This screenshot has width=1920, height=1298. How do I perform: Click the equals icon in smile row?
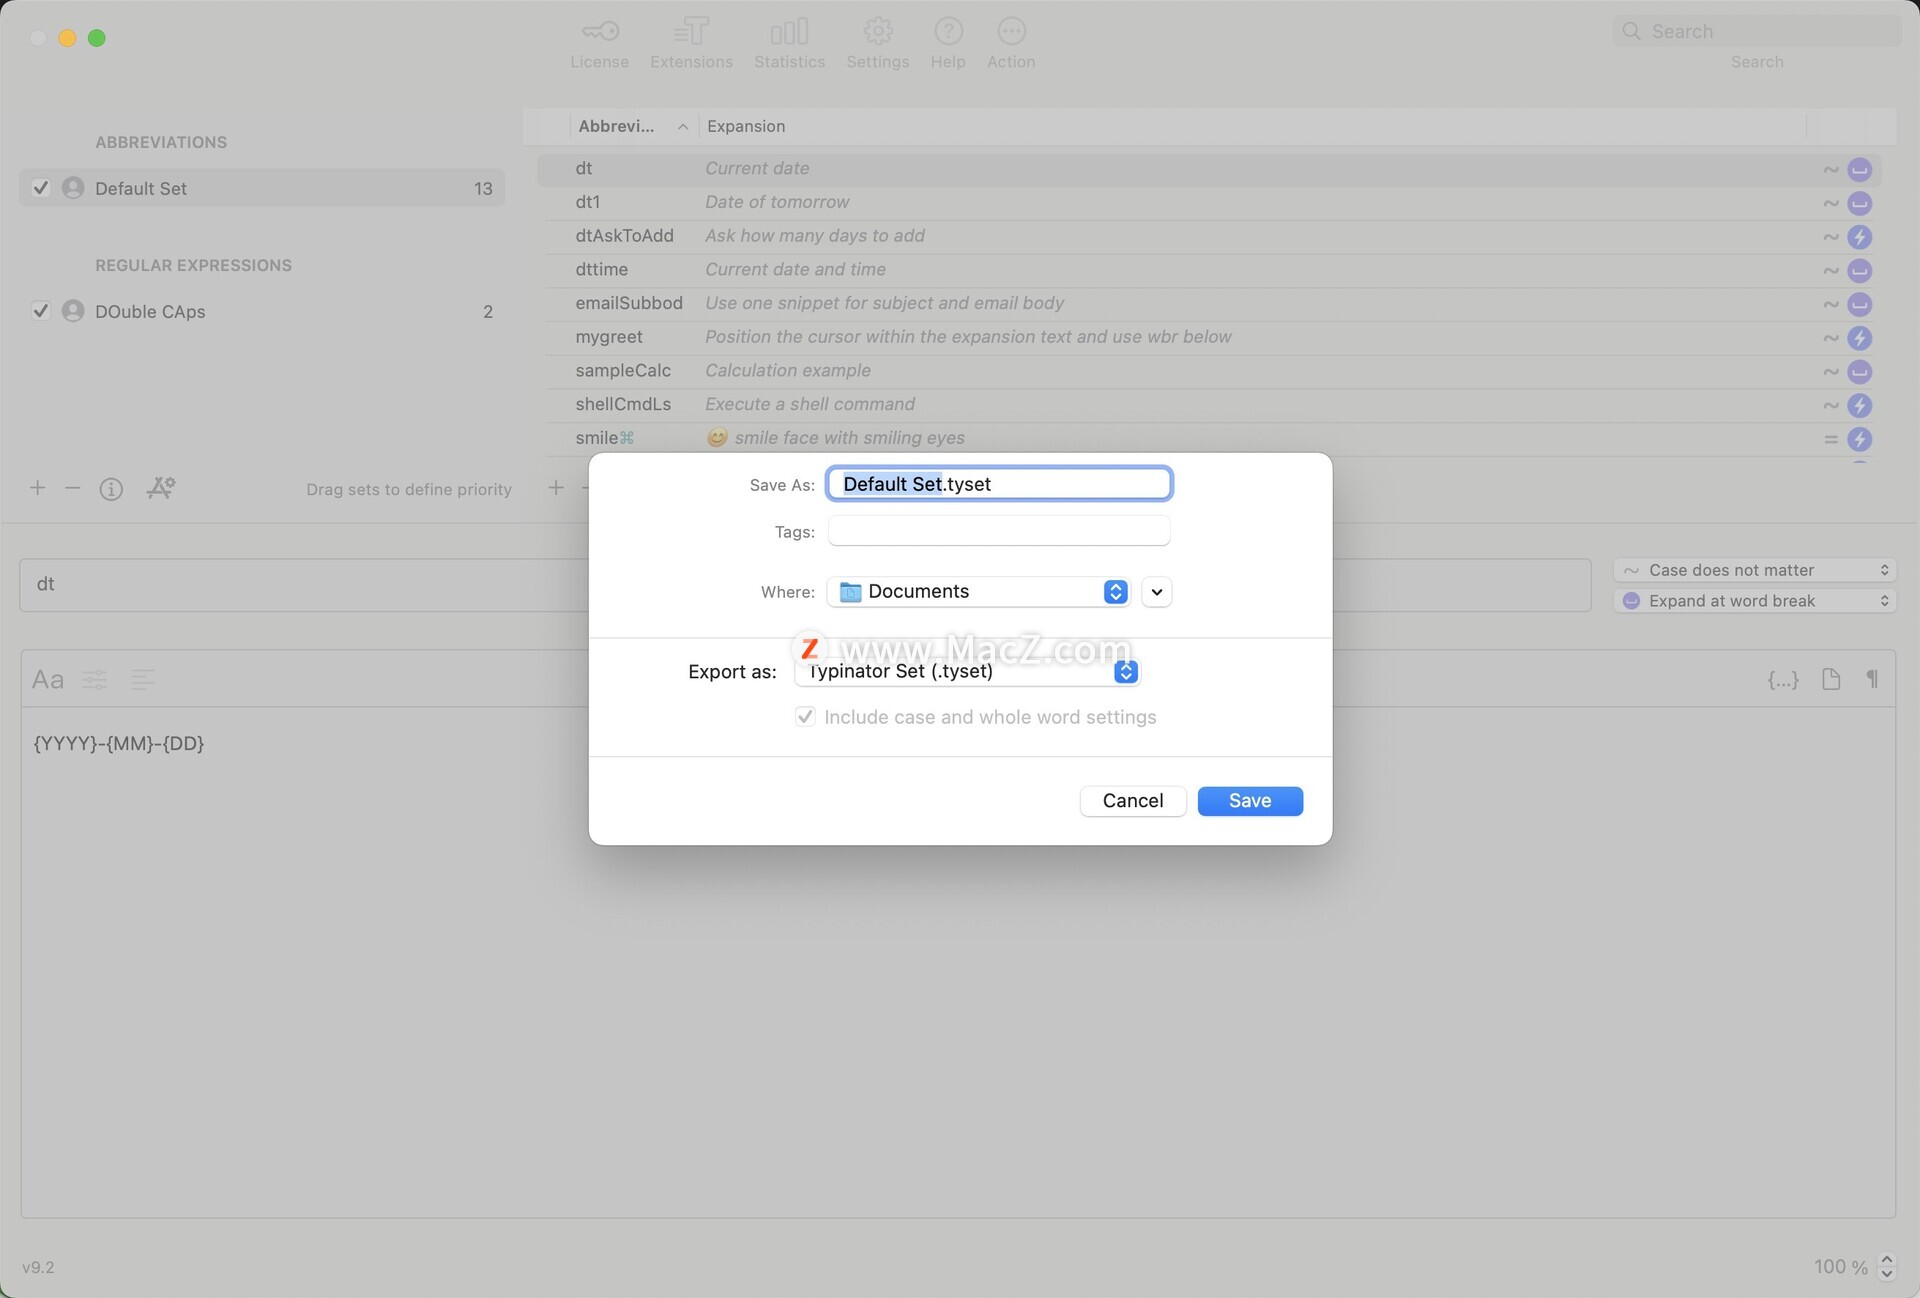[1830, 439]
